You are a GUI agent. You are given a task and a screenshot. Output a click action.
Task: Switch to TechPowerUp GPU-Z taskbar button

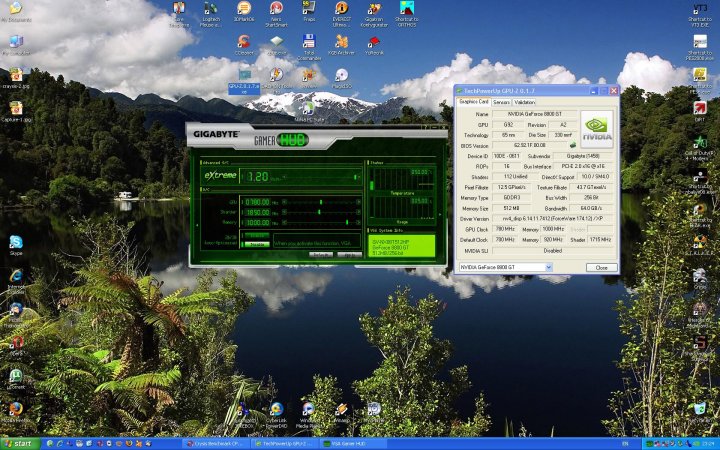point(285,444)
